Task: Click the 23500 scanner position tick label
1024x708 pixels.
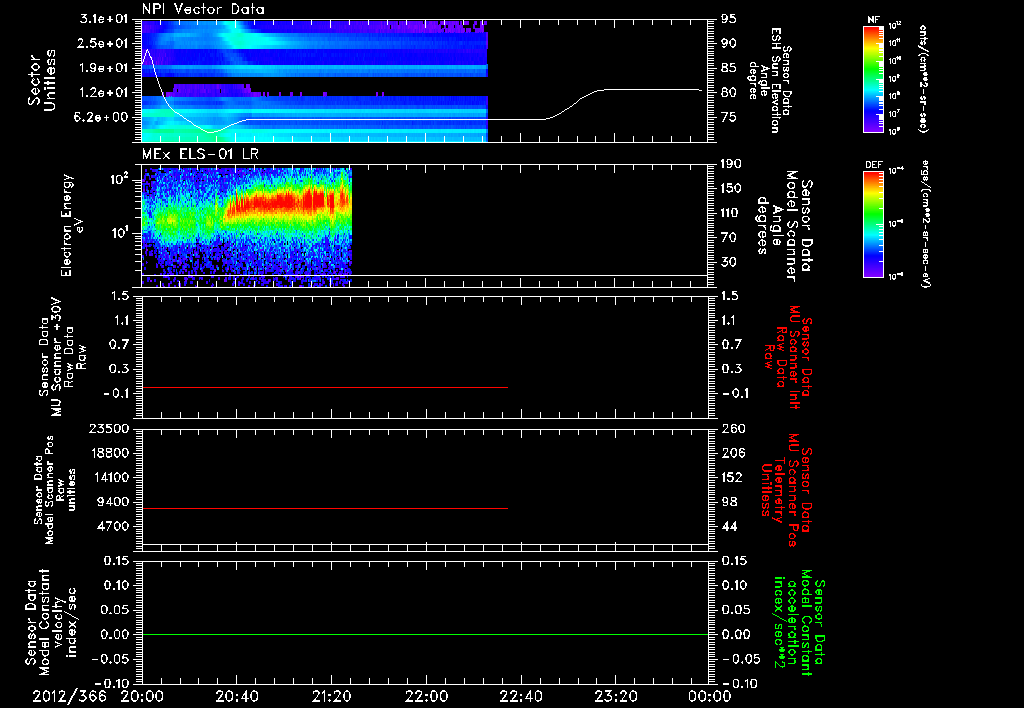Action: 110,428
